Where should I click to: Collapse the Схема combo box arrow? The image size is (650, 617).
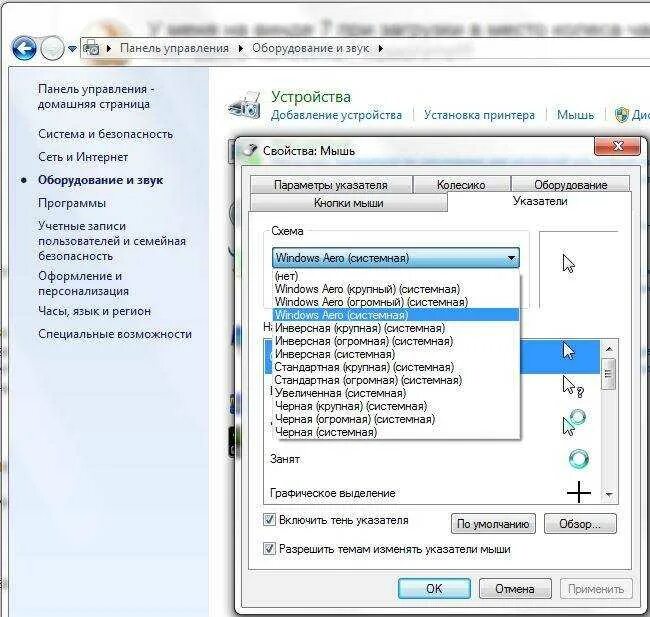pyautogui.click(x=511, y=258)
